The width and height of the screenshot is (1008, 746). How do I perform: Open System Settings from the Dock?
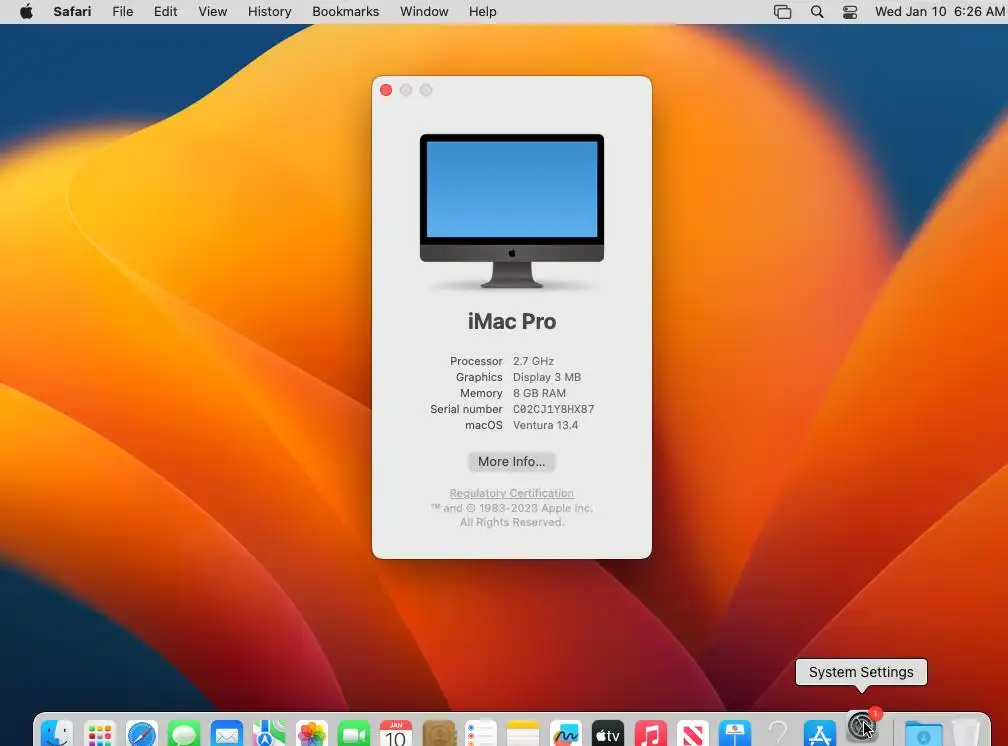coord(863,727)
